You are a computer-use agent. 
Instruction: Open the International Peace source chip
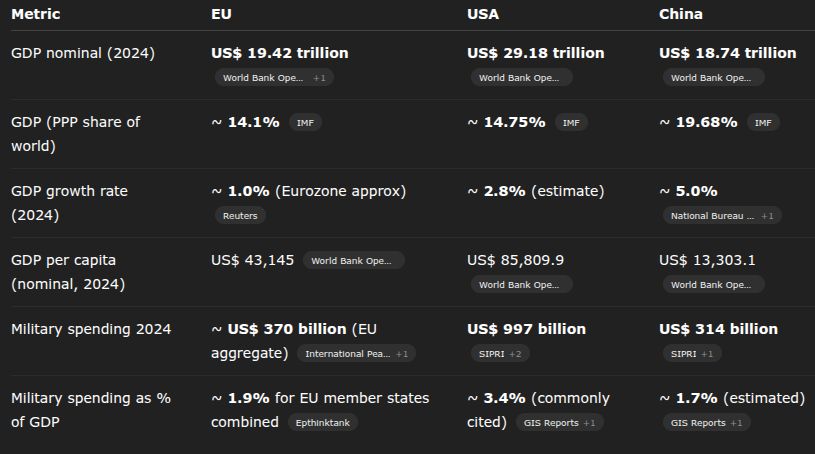(x=356, y=354)
